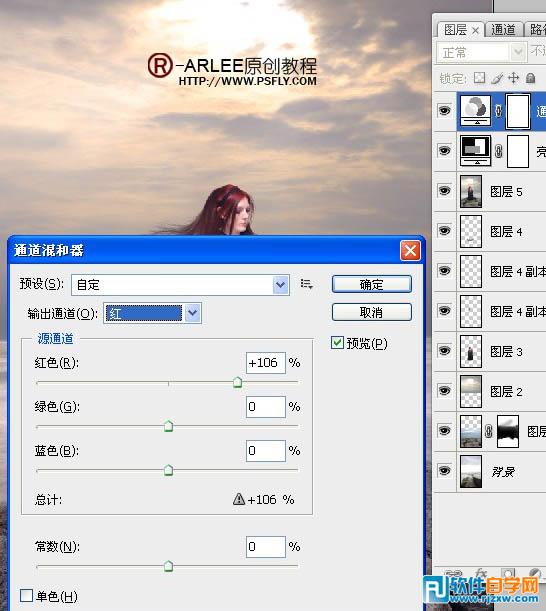
Task: Click the 图层 3 thumbnail
Action: point(471,351)
